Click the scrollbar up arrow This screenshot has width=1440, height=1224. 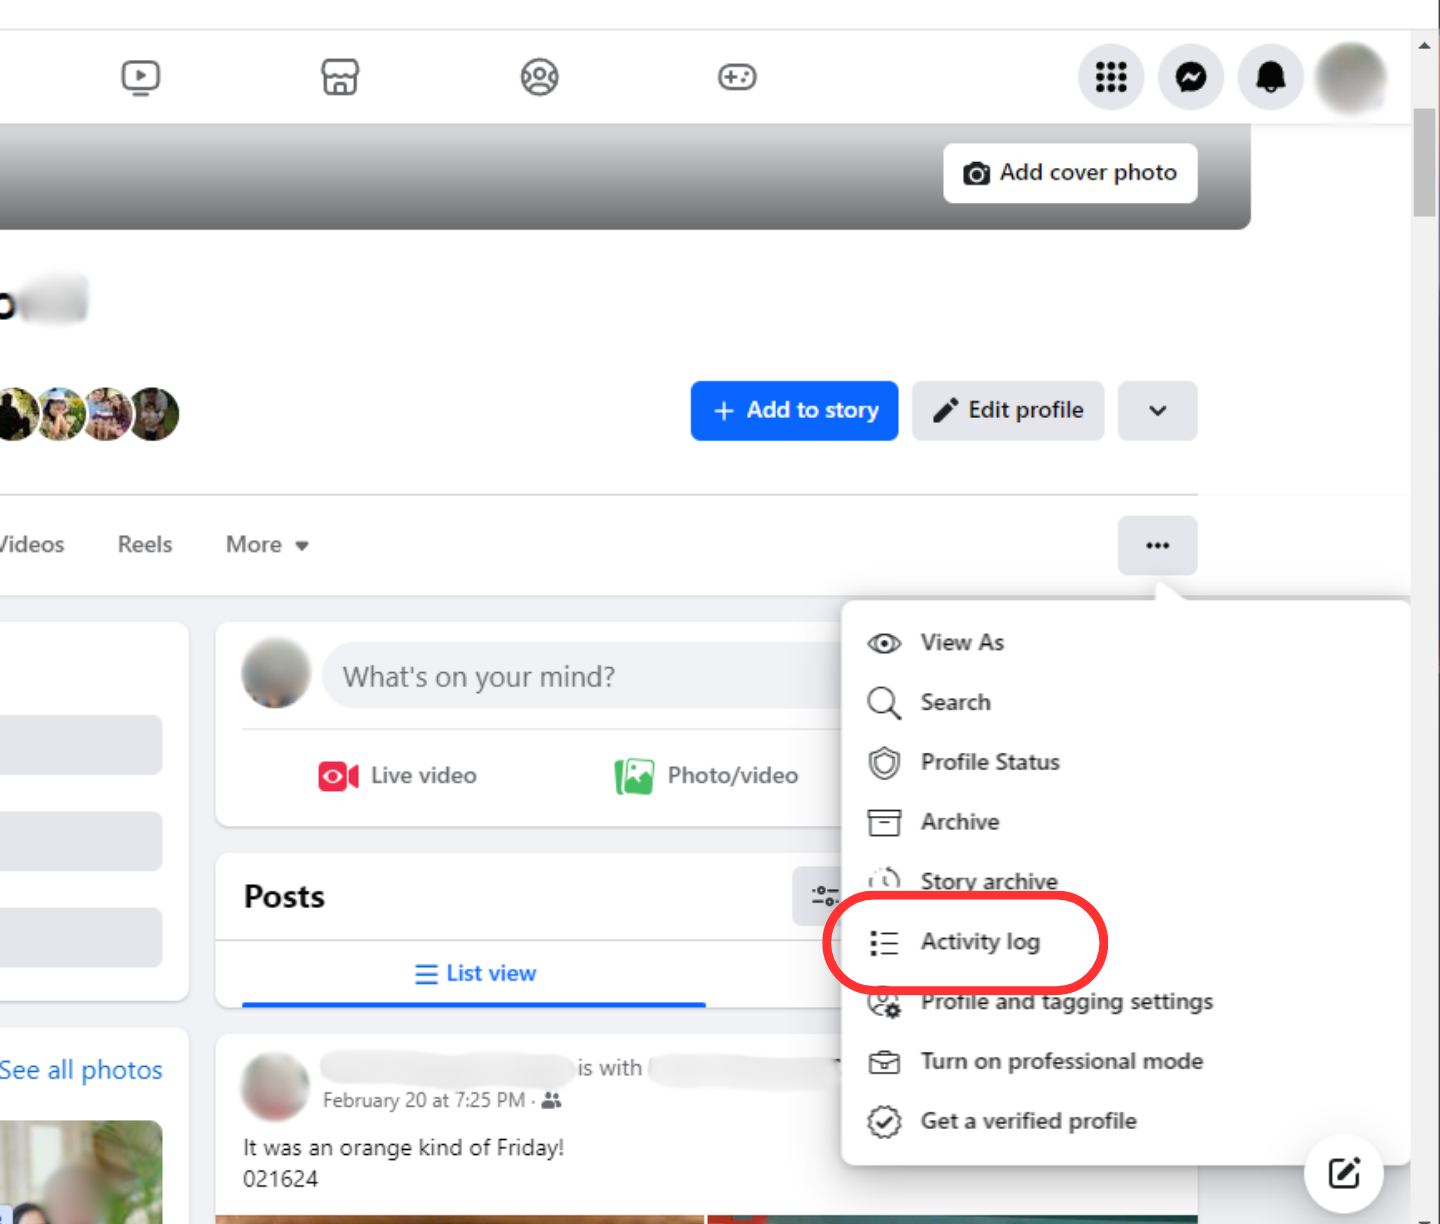click(1424, 45)
